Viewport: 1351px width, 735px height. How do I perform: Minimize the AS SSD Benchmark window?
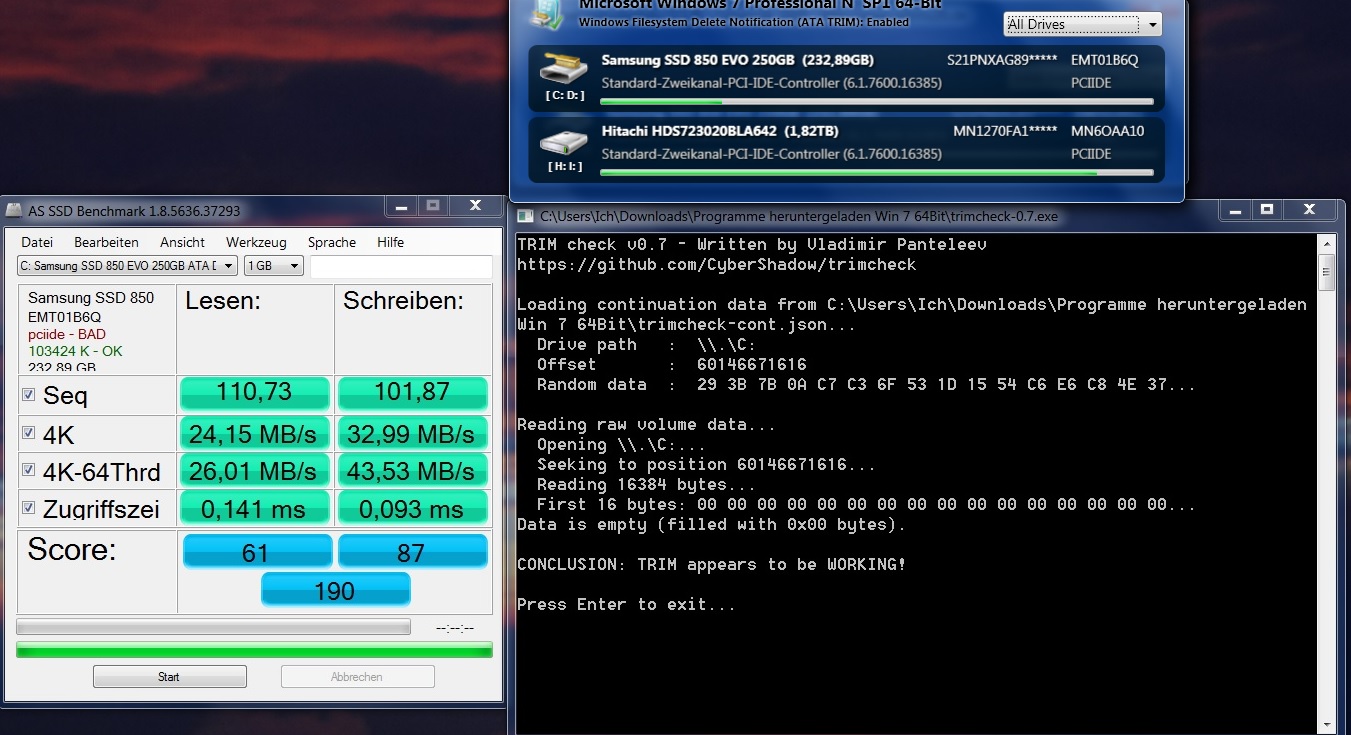tap(400, 206)
